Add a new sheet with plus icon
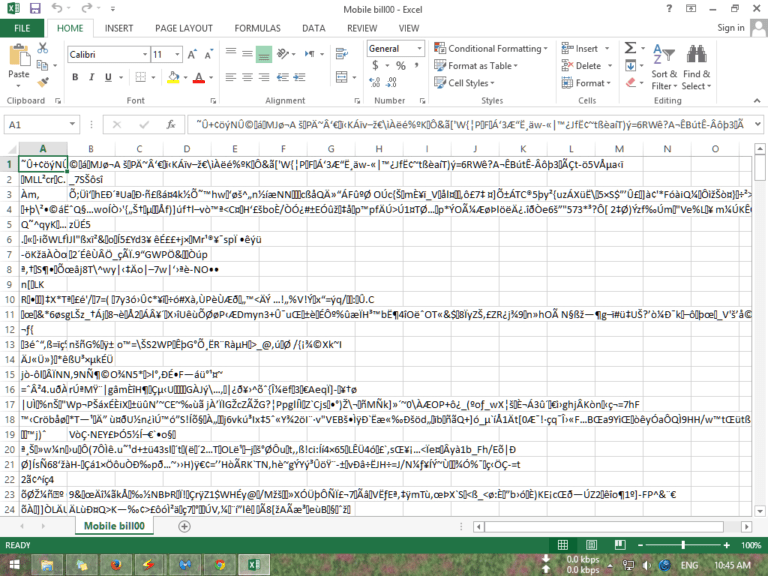This screenshot has height=576, width=768. coord(184,527)
